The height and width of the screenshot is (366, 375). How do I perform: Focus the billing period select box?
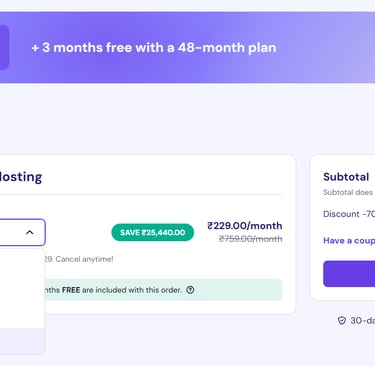click(22, 232)
